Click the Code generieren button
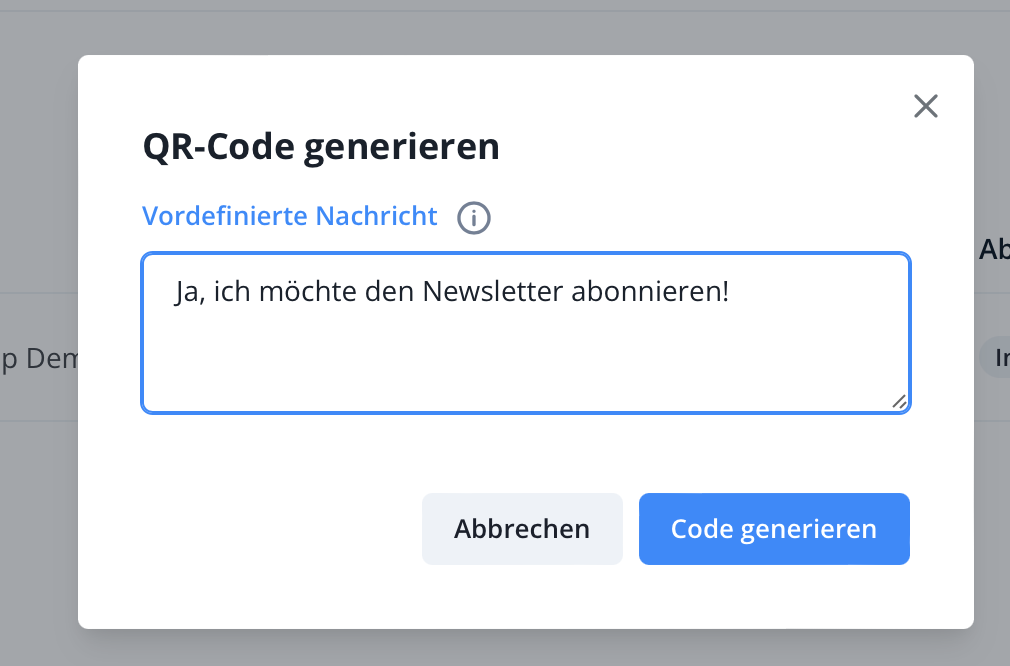 [x=774, y=529]
